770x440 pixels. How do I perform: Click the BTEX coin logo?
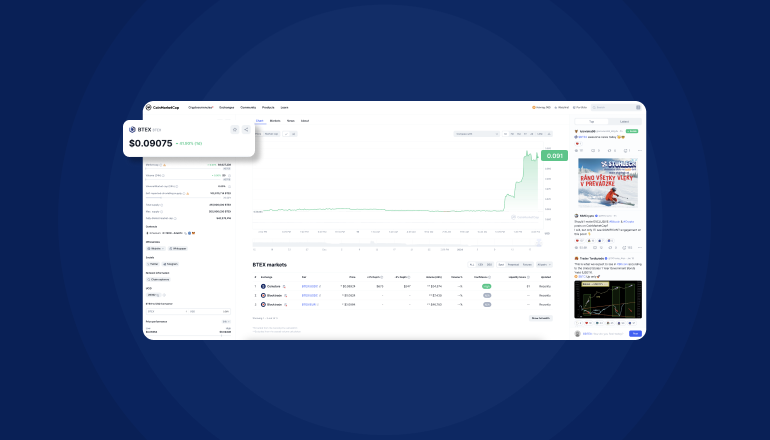132,130
